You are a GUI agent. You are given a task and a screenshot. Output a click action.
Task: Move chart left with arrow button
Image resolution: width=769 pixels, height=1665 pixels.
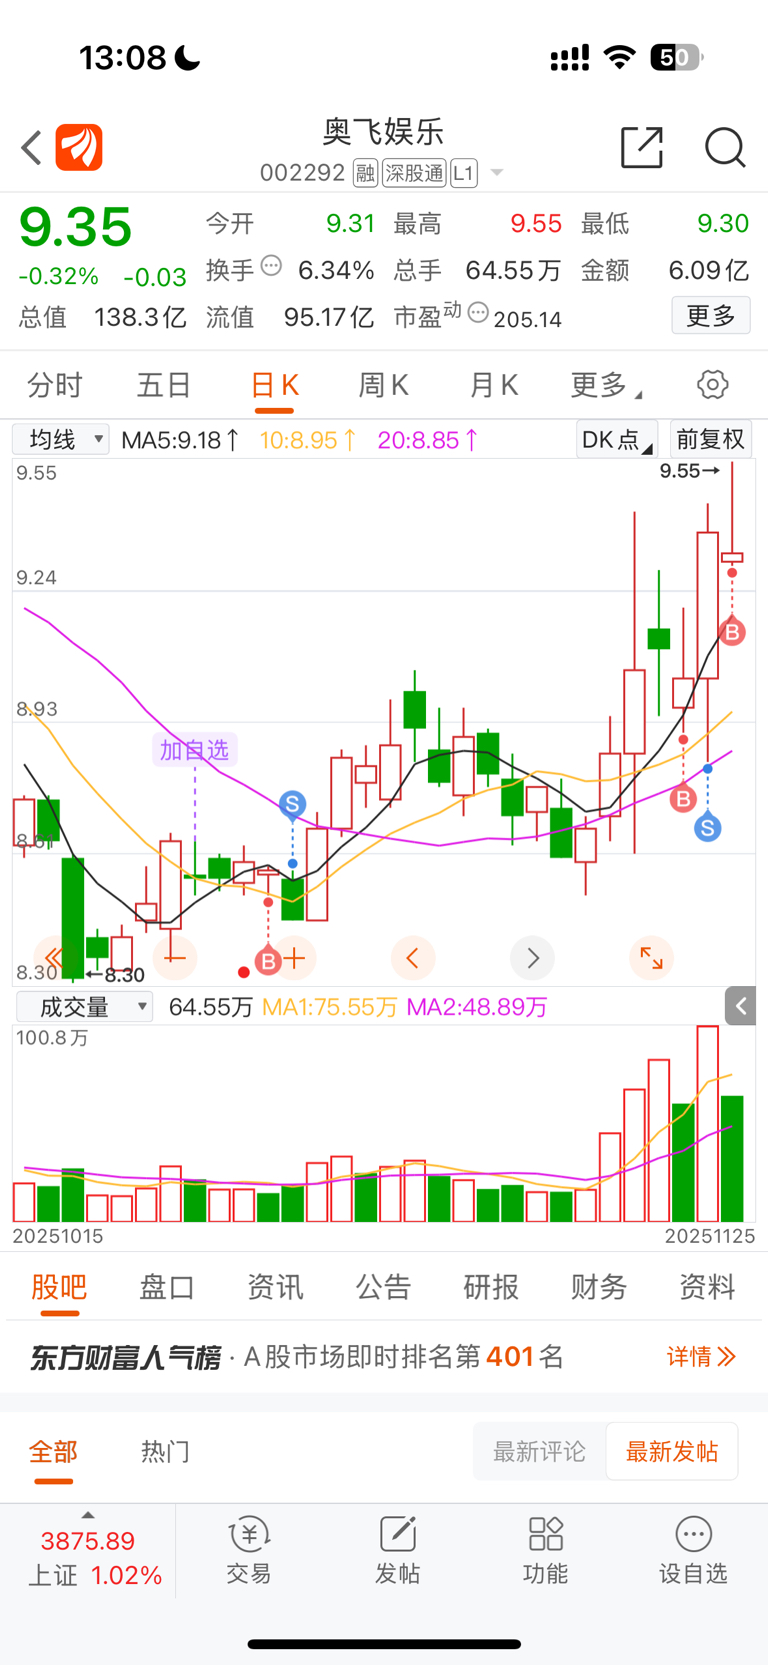tap(413, 958)
